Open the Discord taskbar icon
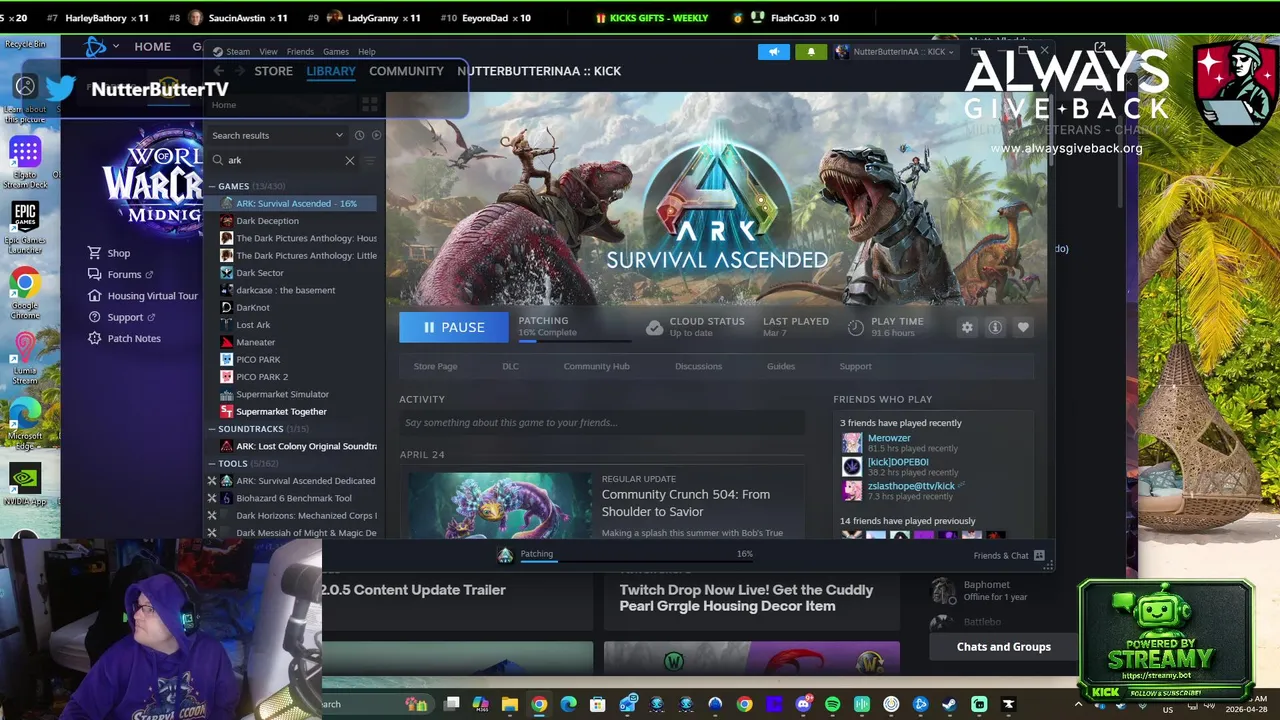Viewport: 1280px width, 720px height. (x=803, y=704)
